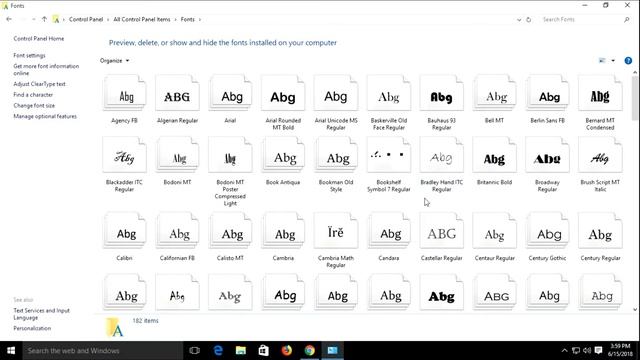Select the Arial font family icon

(x=230, y=93)
